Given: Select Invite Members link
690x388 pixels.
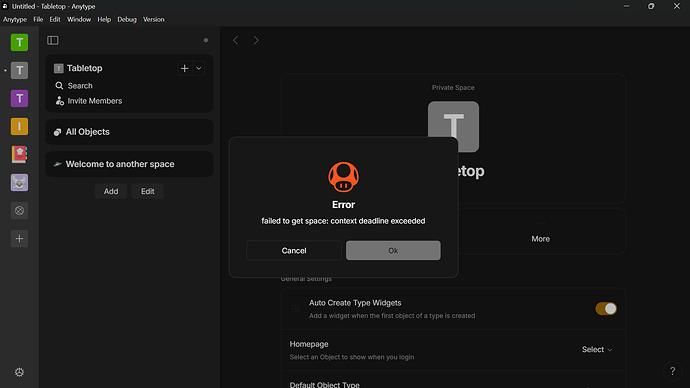Looking at the screenshot, I should (95, 101).
